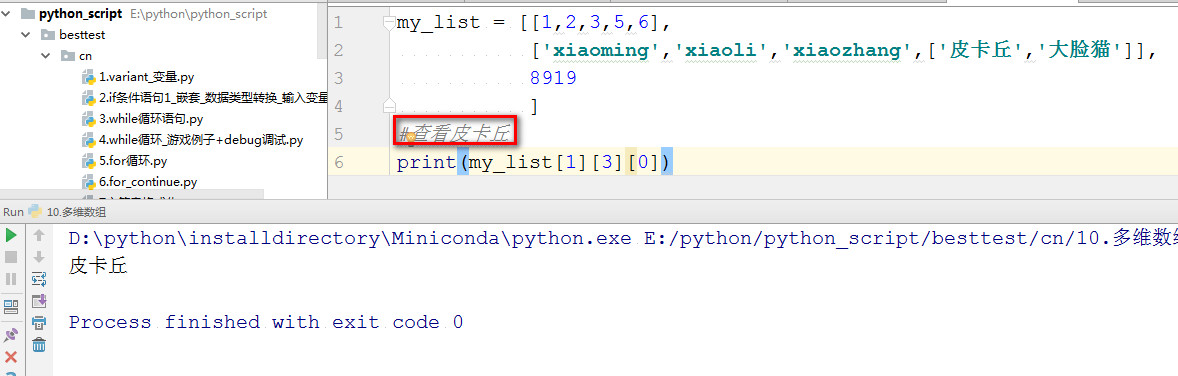Click the Stop process square icon
The height and width of the screenshot is (376, 1178).
tap(11, 257)
